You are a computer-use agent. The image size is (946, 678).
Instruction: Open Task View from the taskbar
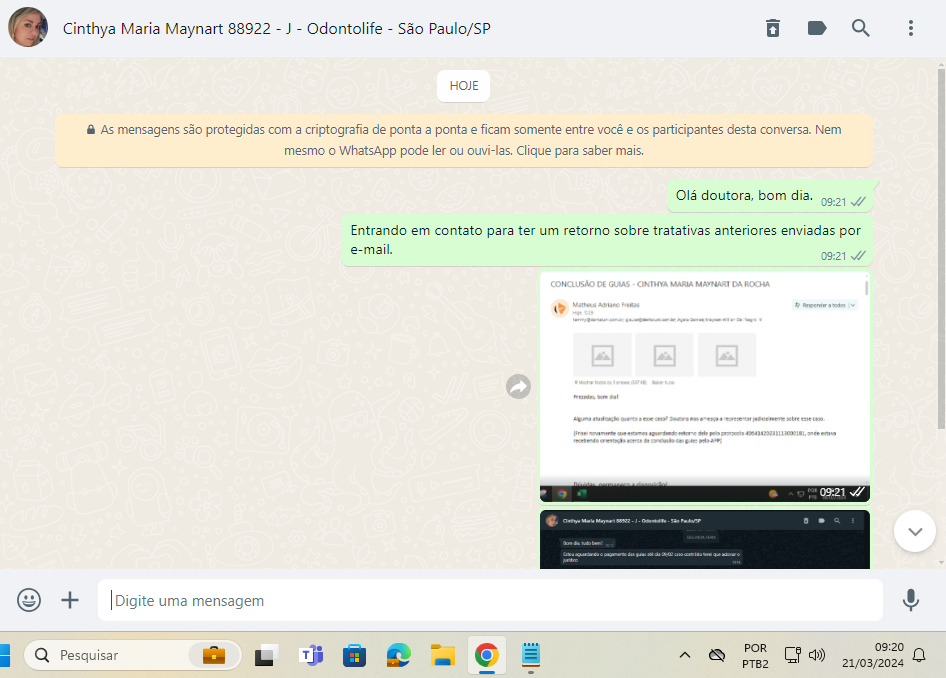click(x=266, y=655)
